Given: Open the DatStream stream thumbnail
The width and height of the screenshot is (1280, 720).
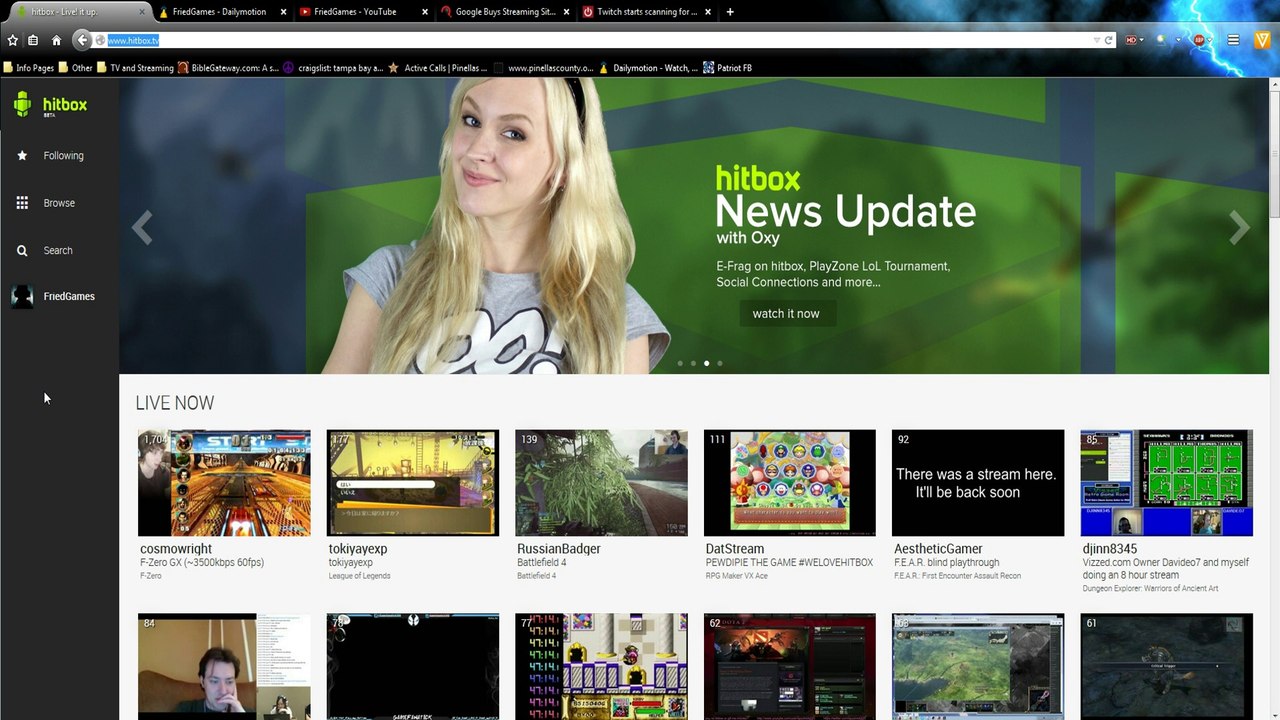Looking at the screenshot, I should tap(790, 483).
